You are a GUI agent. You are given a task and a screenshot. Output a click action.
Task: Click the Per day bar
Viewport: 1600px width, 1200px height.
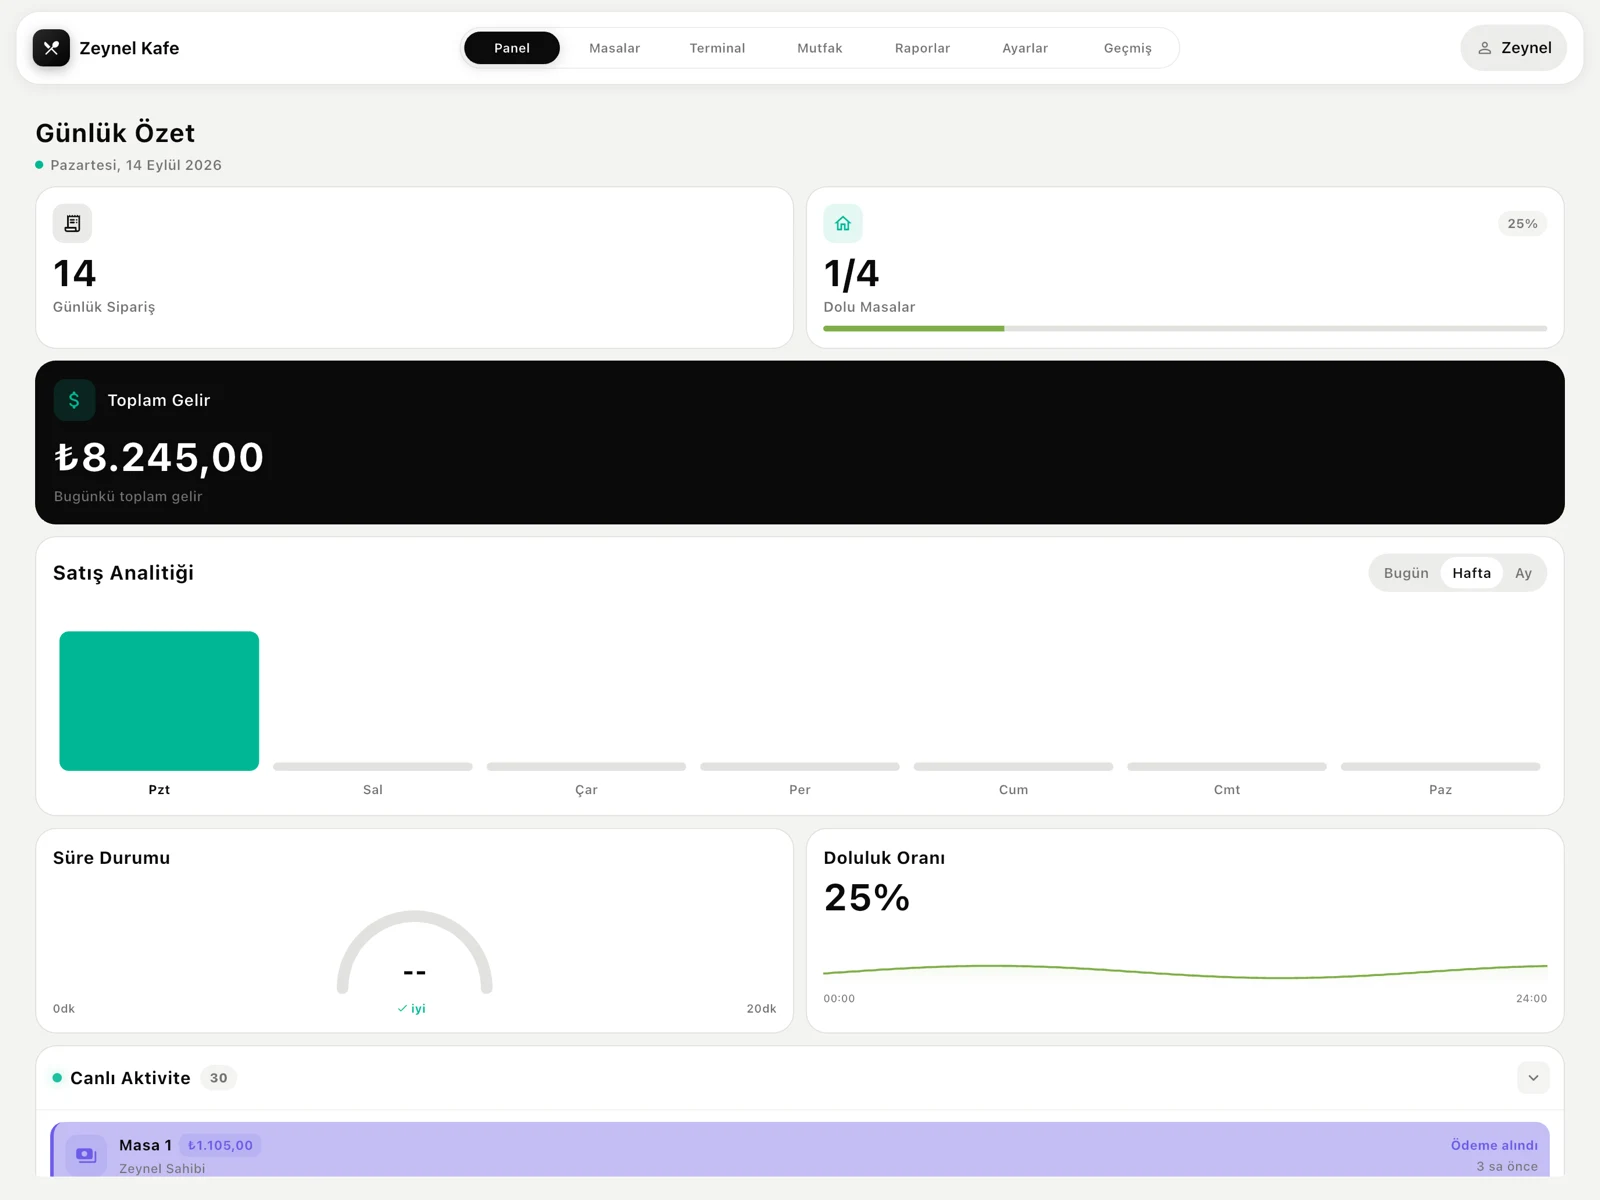[x=800, y=767]
